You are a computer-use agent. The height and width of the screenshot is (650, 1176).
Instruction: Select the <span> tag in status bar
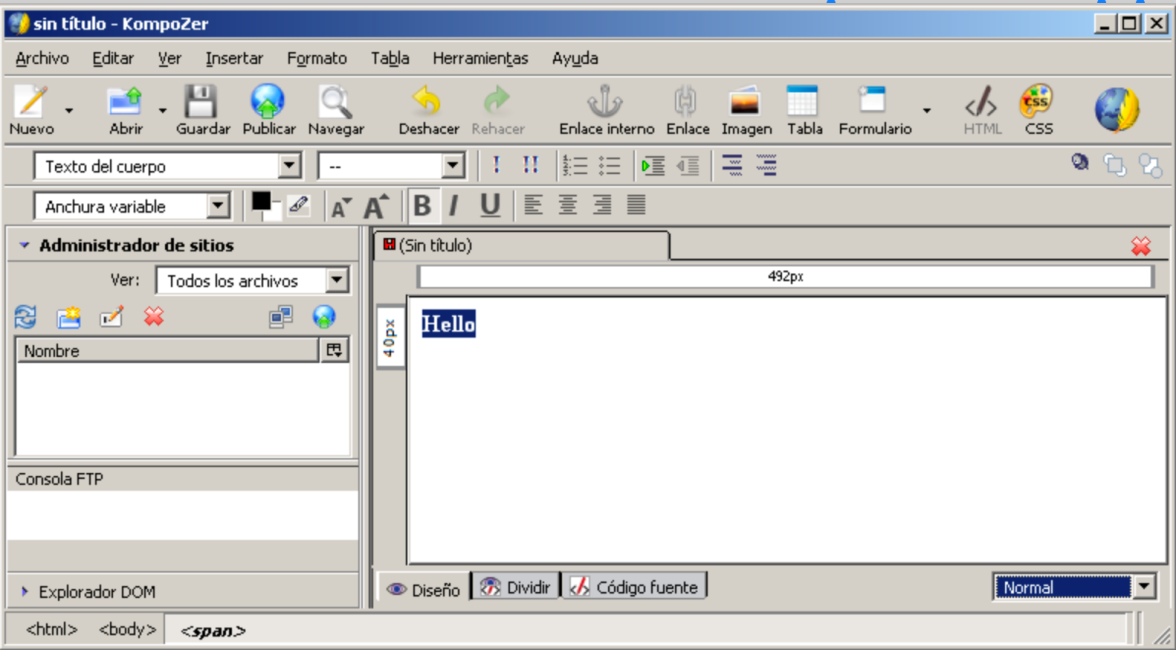(x=213, y=631)
